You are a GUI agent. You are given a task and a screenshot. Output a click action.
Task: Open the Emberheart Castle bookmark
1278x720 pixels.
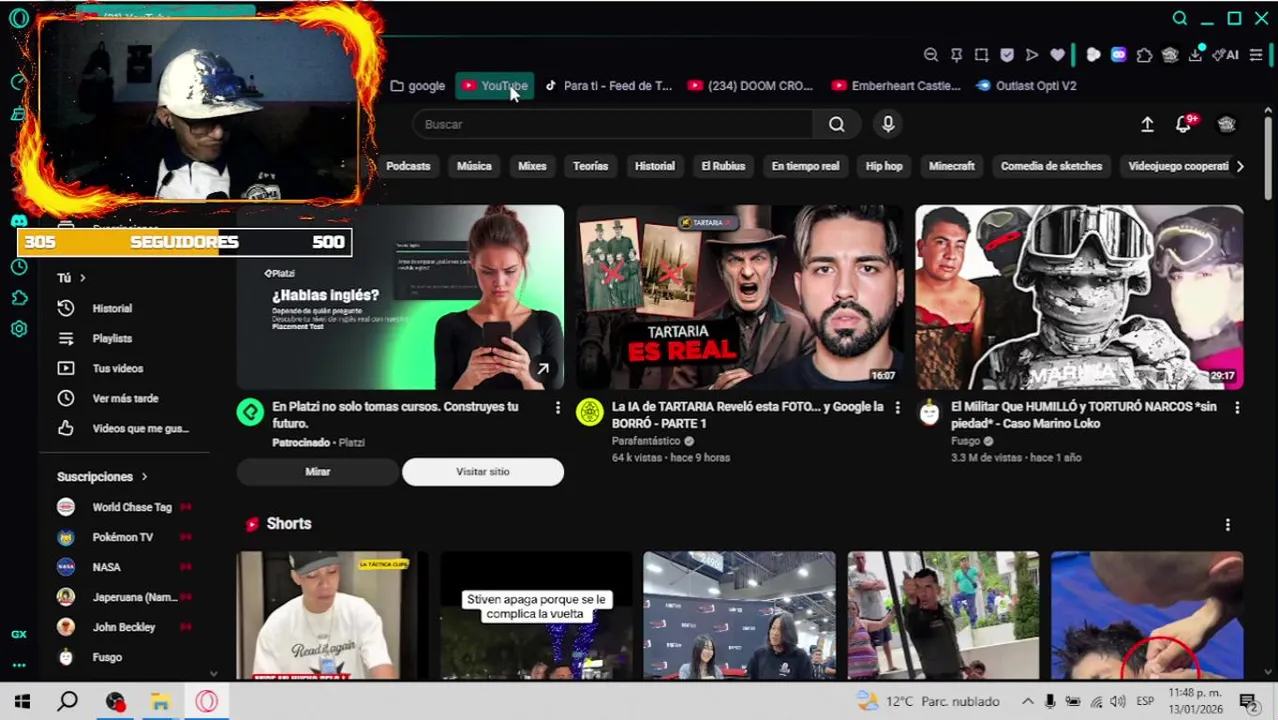click(x=896, y=86)
